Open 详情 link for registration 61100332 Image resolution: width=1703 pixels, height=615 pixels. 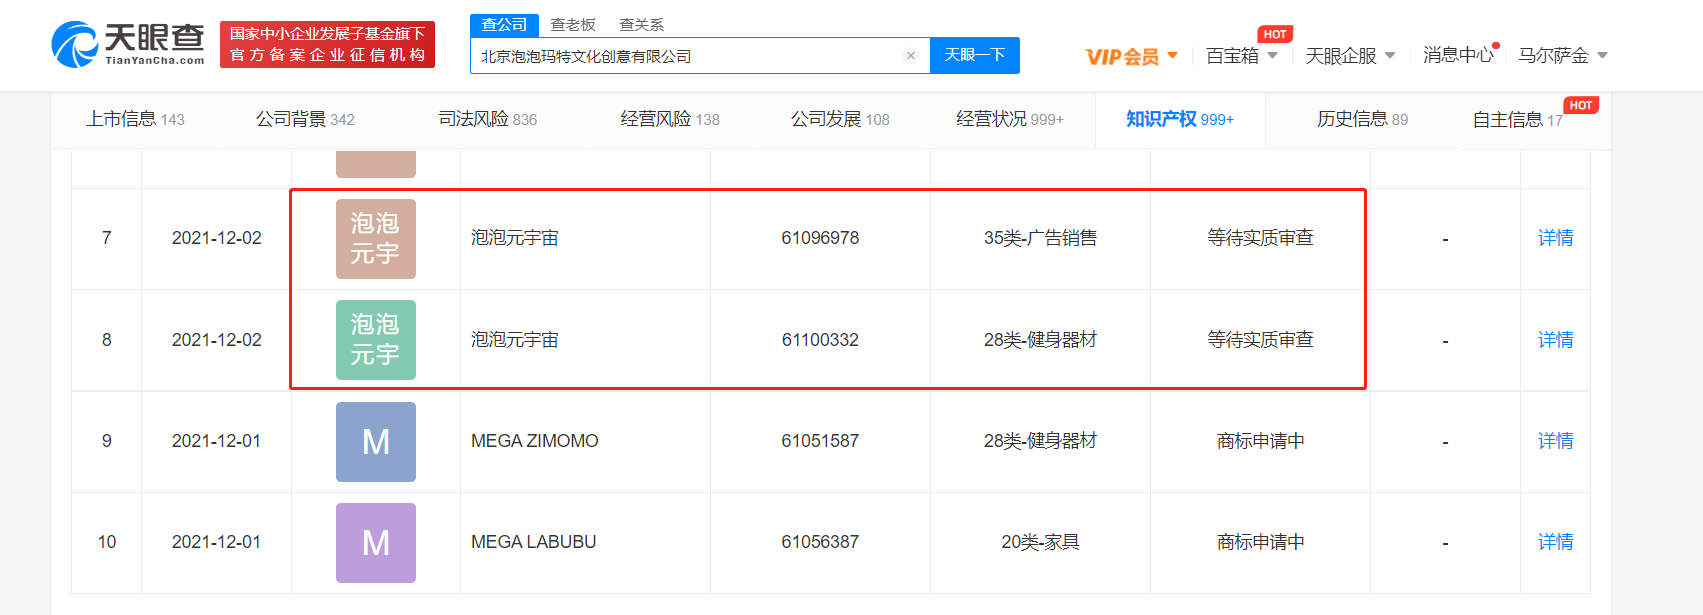pyautogui.click(x=1555, y=340)
